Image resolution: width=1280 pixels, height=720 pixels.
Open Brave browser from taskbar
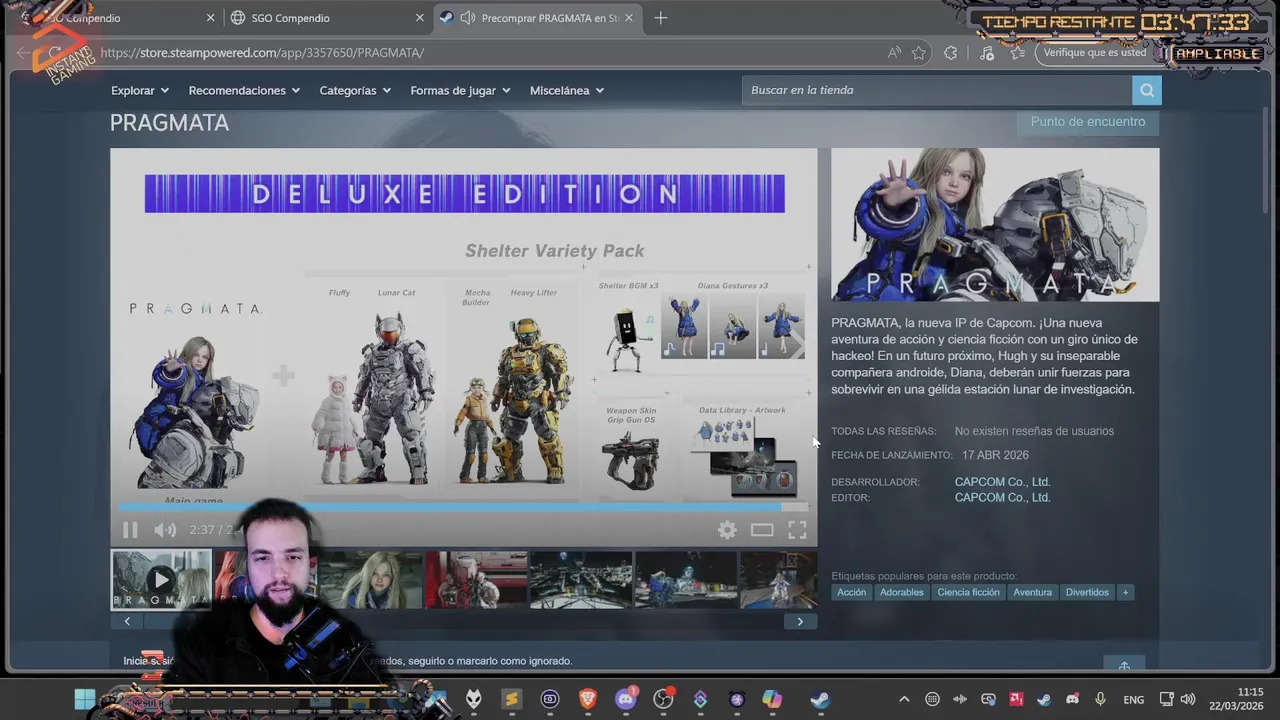coord(588,699)
